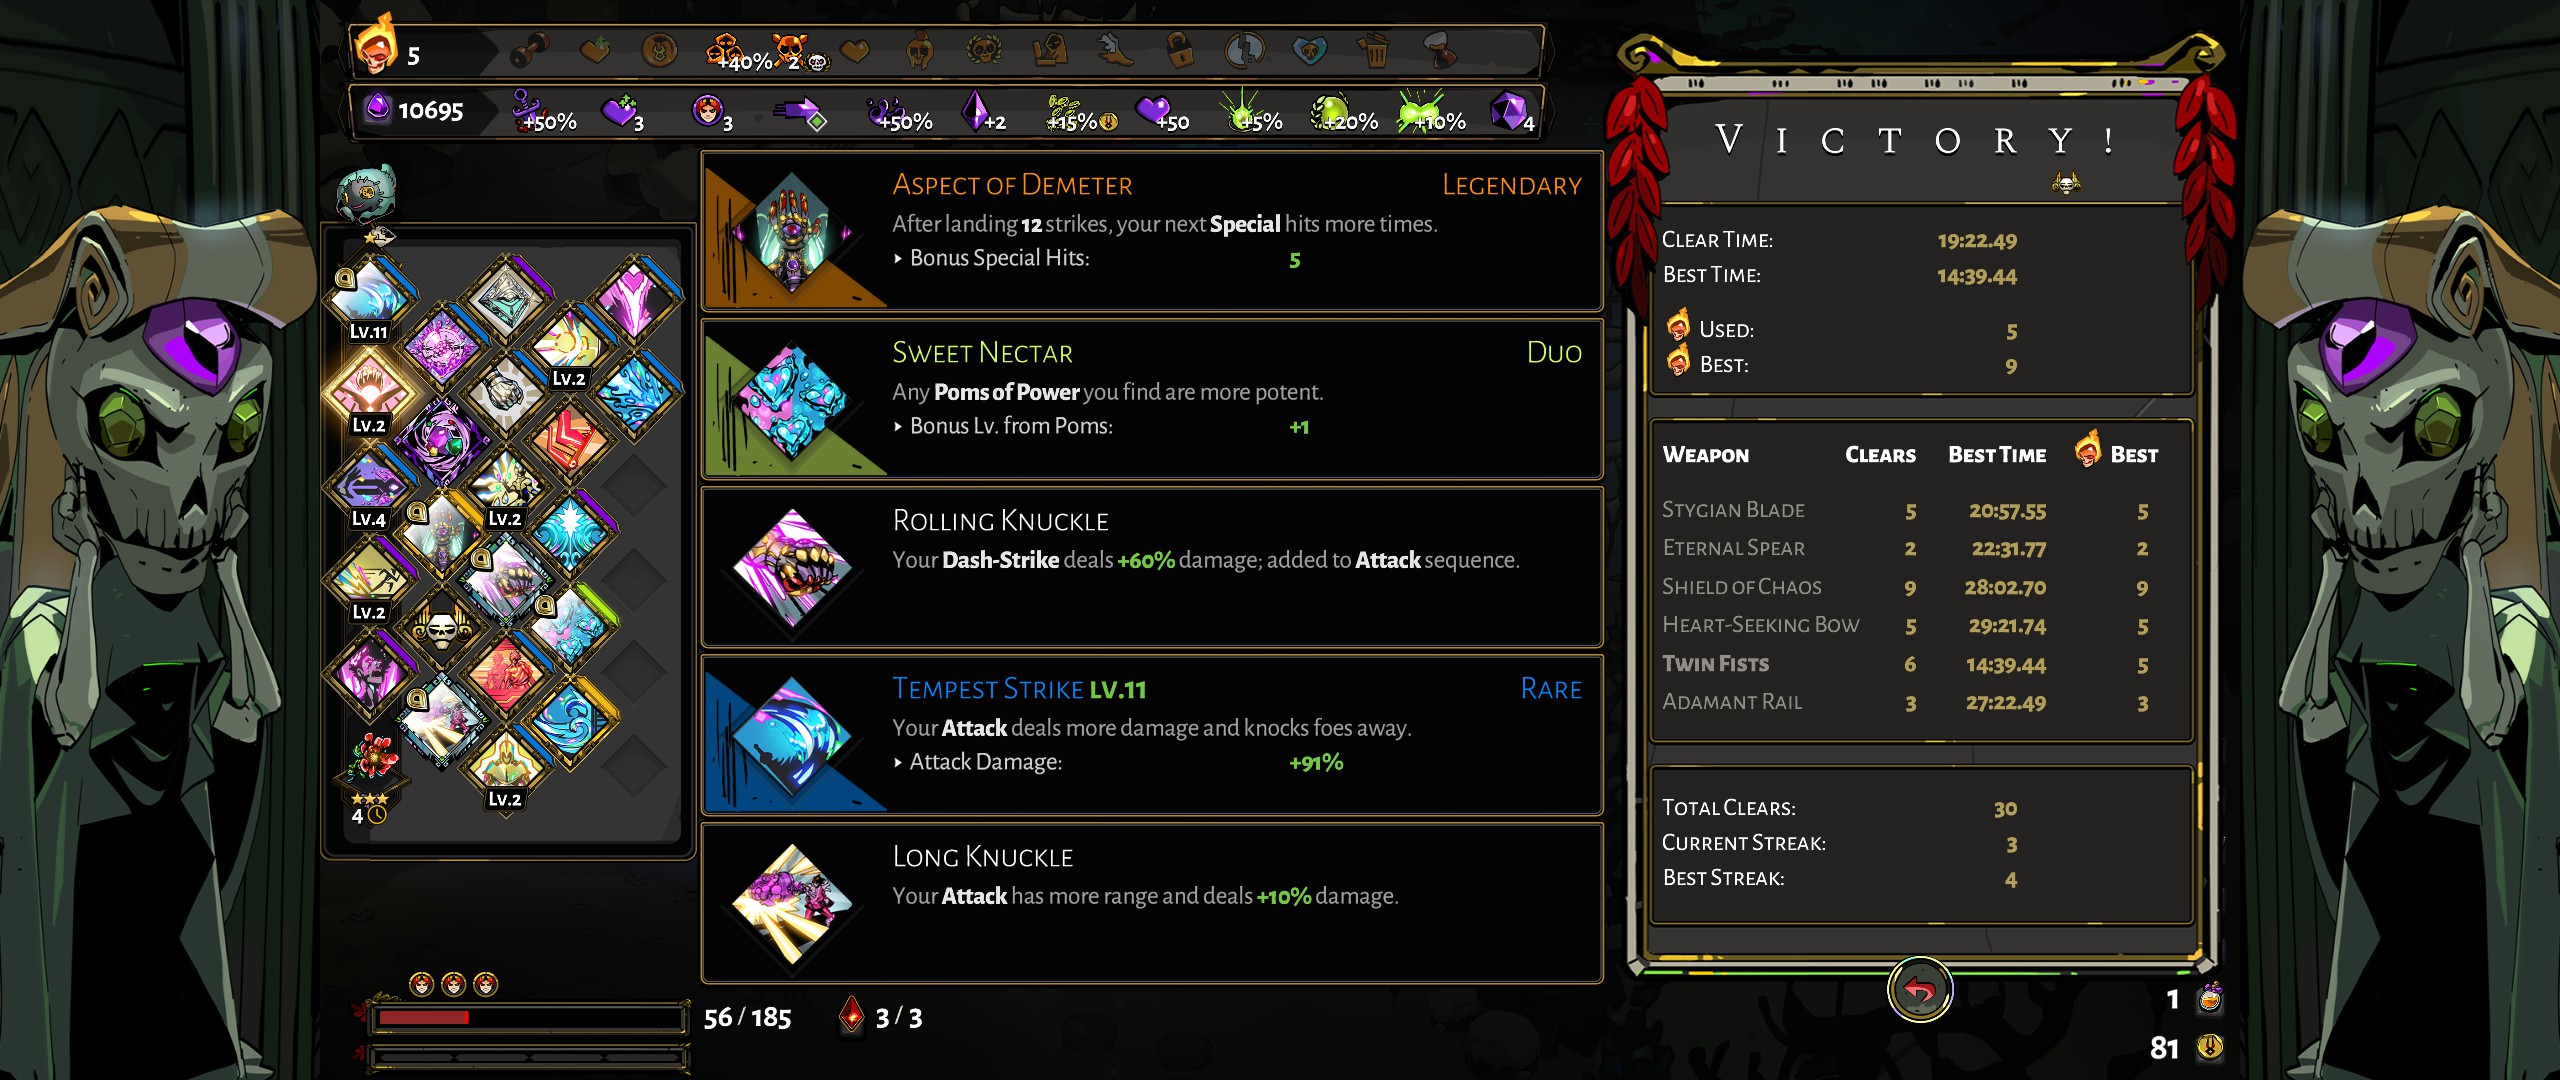
Task: Select the Tempest Strike Lv.11 boon
Action: tap(1152, 735)
